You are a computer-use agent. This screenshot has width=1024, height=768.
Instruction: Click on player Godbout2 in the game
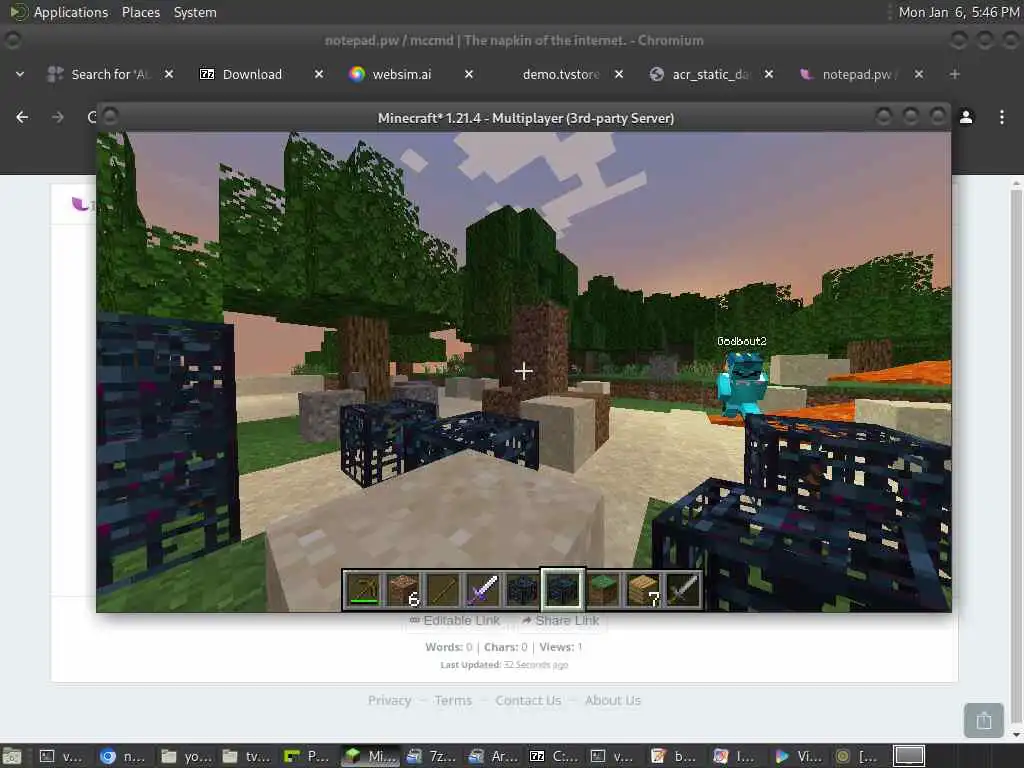pyautogui.click(x=742, y=383)
